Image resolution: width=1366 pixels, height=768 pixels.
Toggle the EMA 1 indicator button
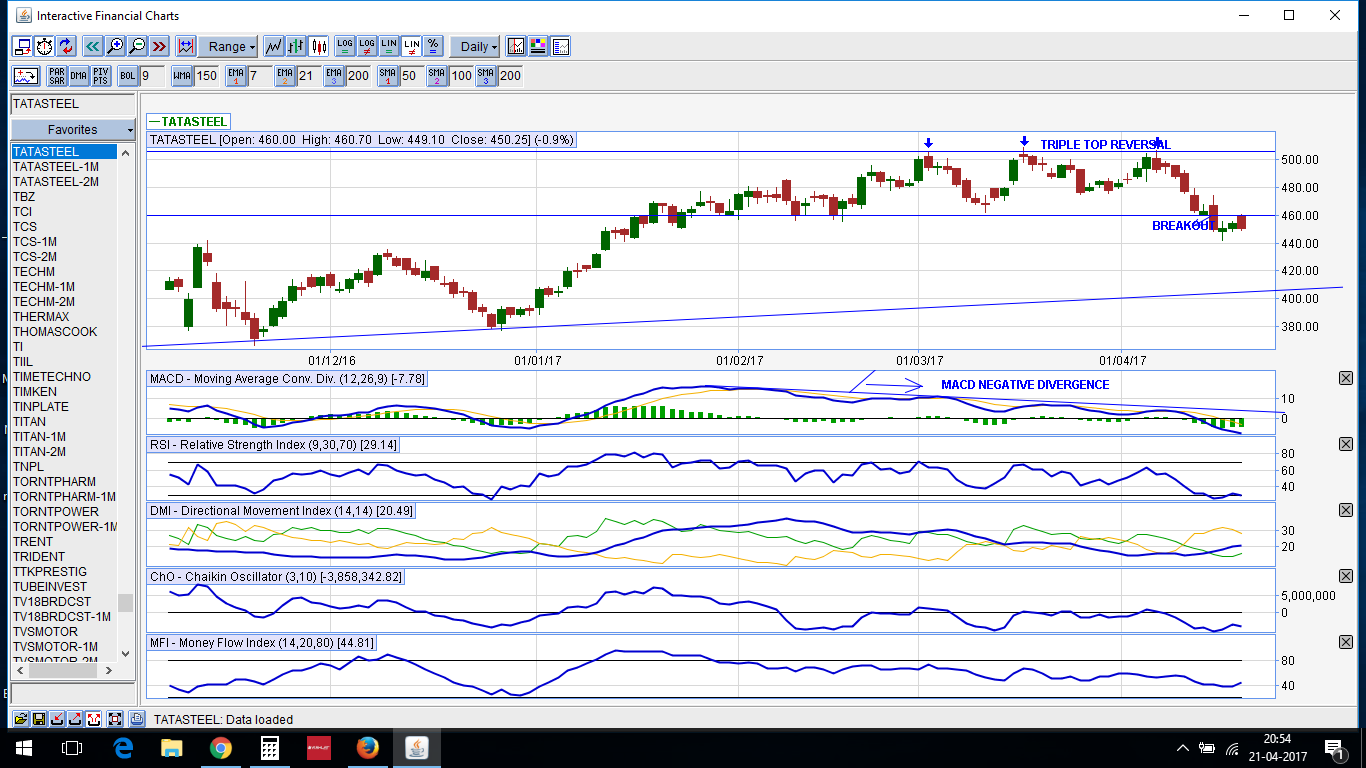235,76
